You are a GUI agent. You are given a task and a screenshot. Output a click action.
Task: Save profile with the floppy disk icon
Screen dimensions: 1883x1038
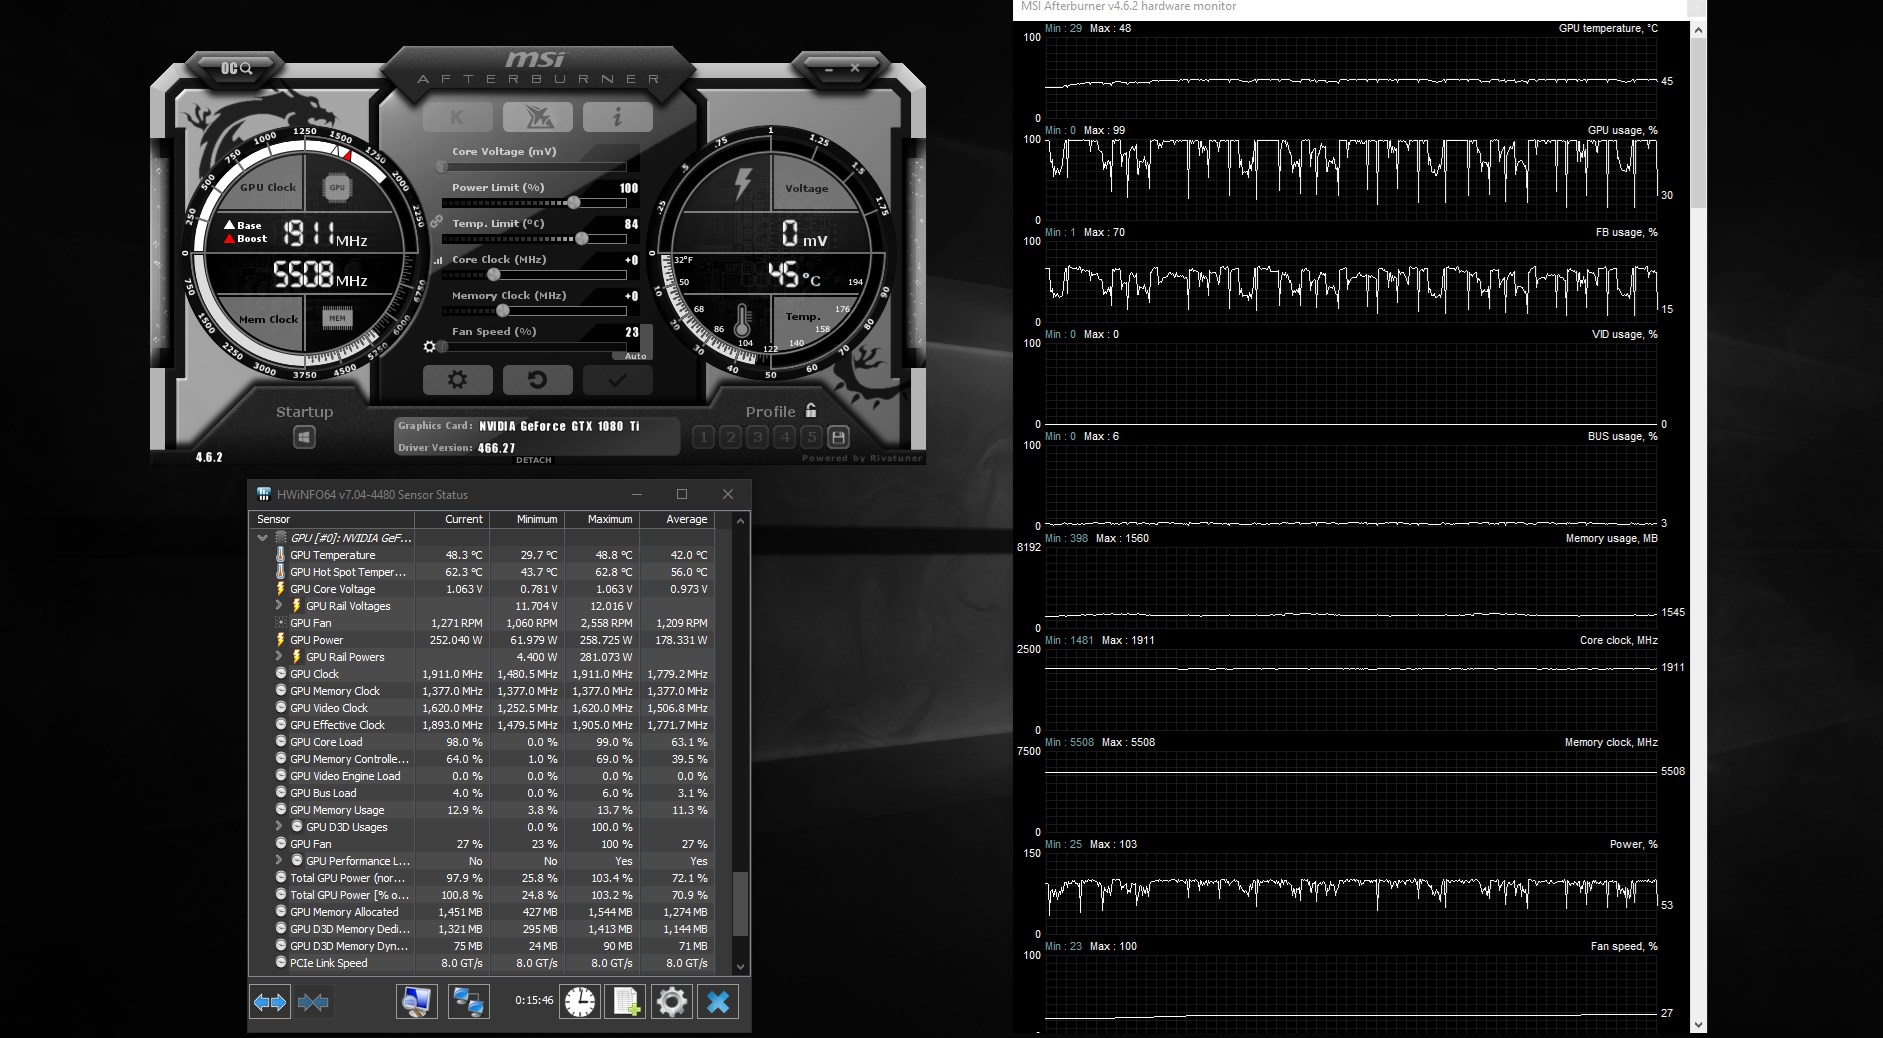pyautogui.click(x=839, y=437)
